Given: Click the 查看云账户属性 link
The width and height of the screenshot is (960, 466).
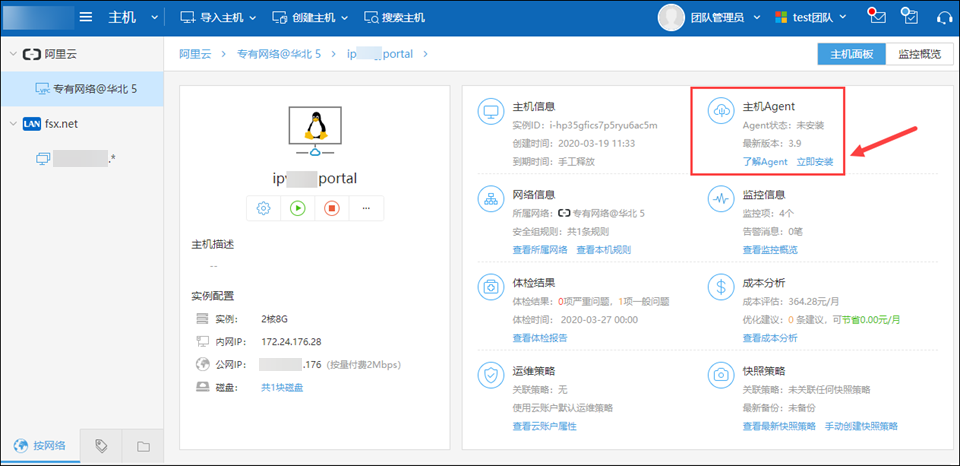Looking at the screenshot, I should click(x=544, y=426).
